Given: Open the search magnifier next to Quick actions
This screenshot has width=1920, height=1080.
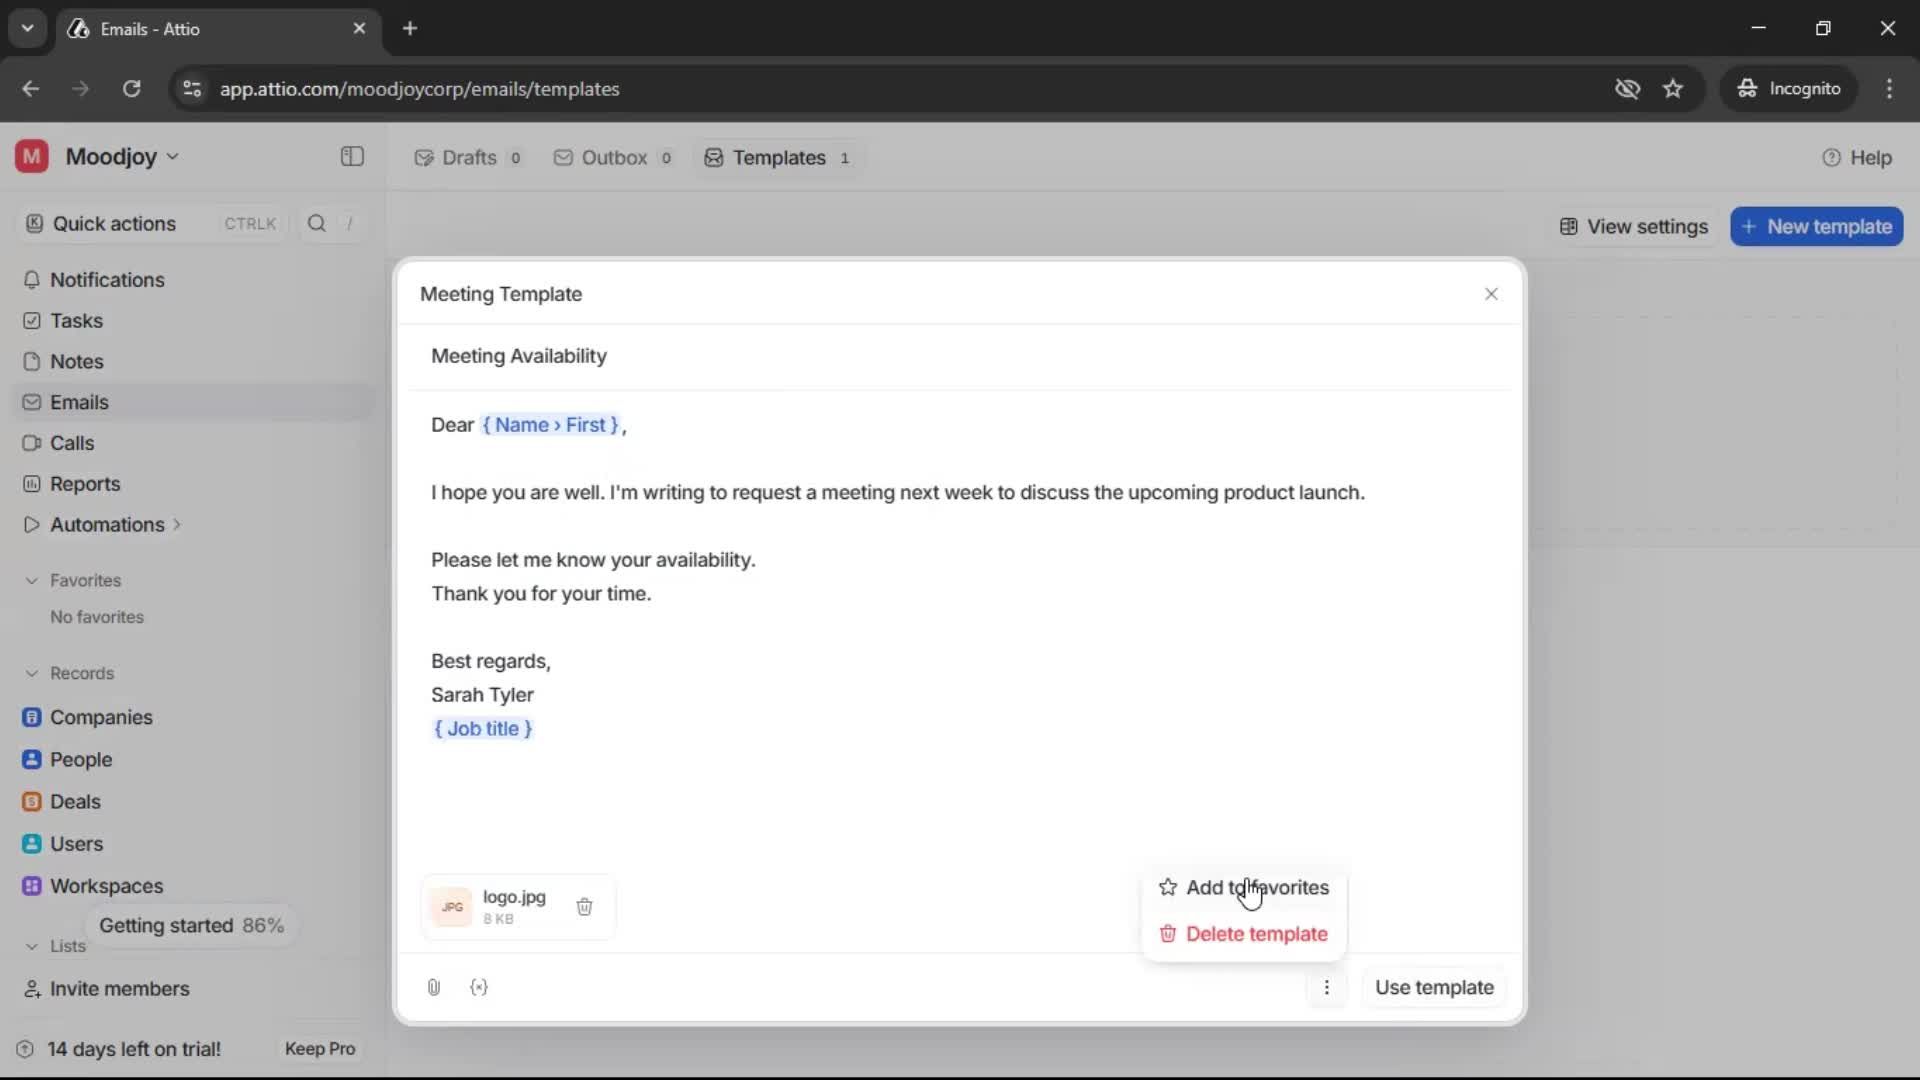Looking at the screenshot, I should (317, 223).
